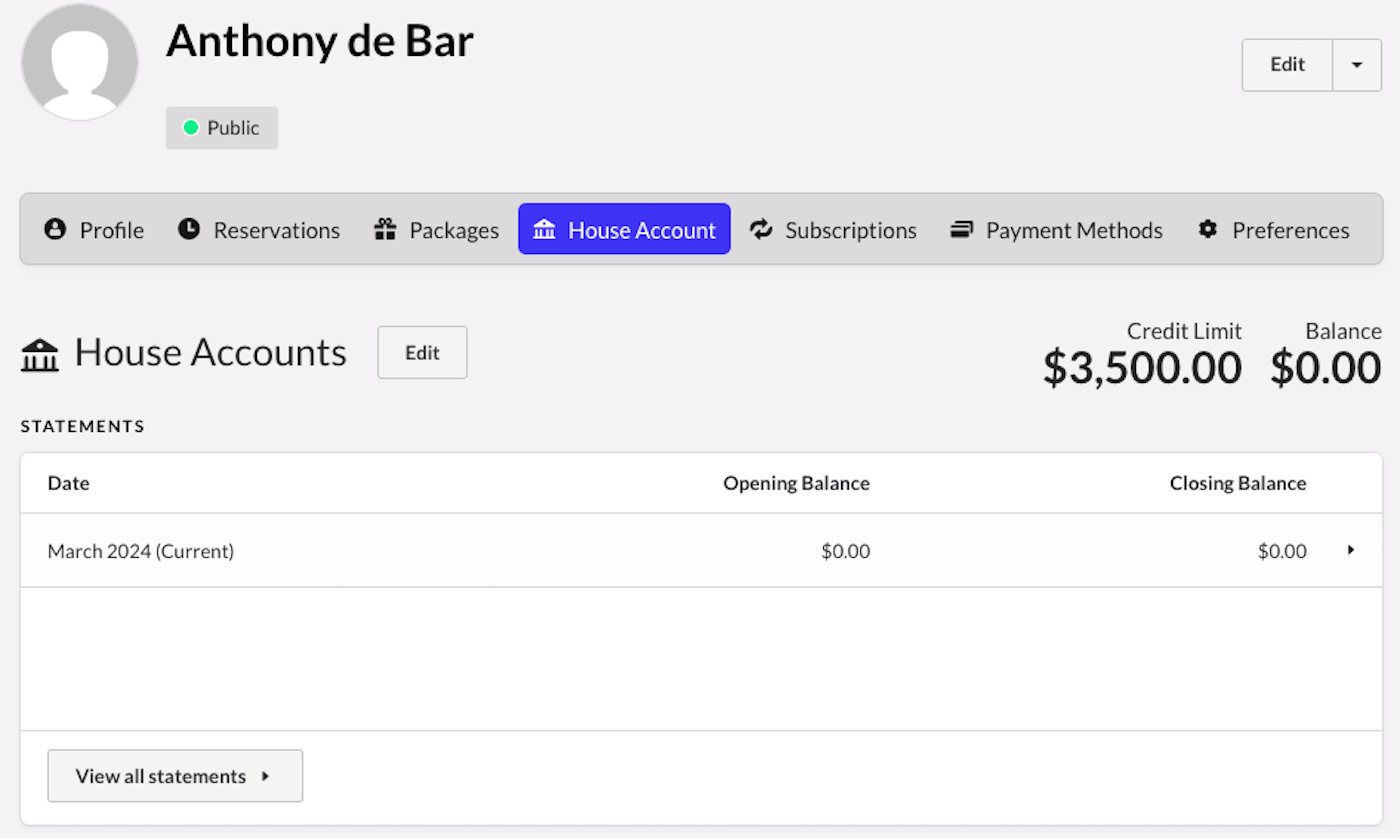
Task: Click the profile avatar placeholder image
Action: coord(80,62)
